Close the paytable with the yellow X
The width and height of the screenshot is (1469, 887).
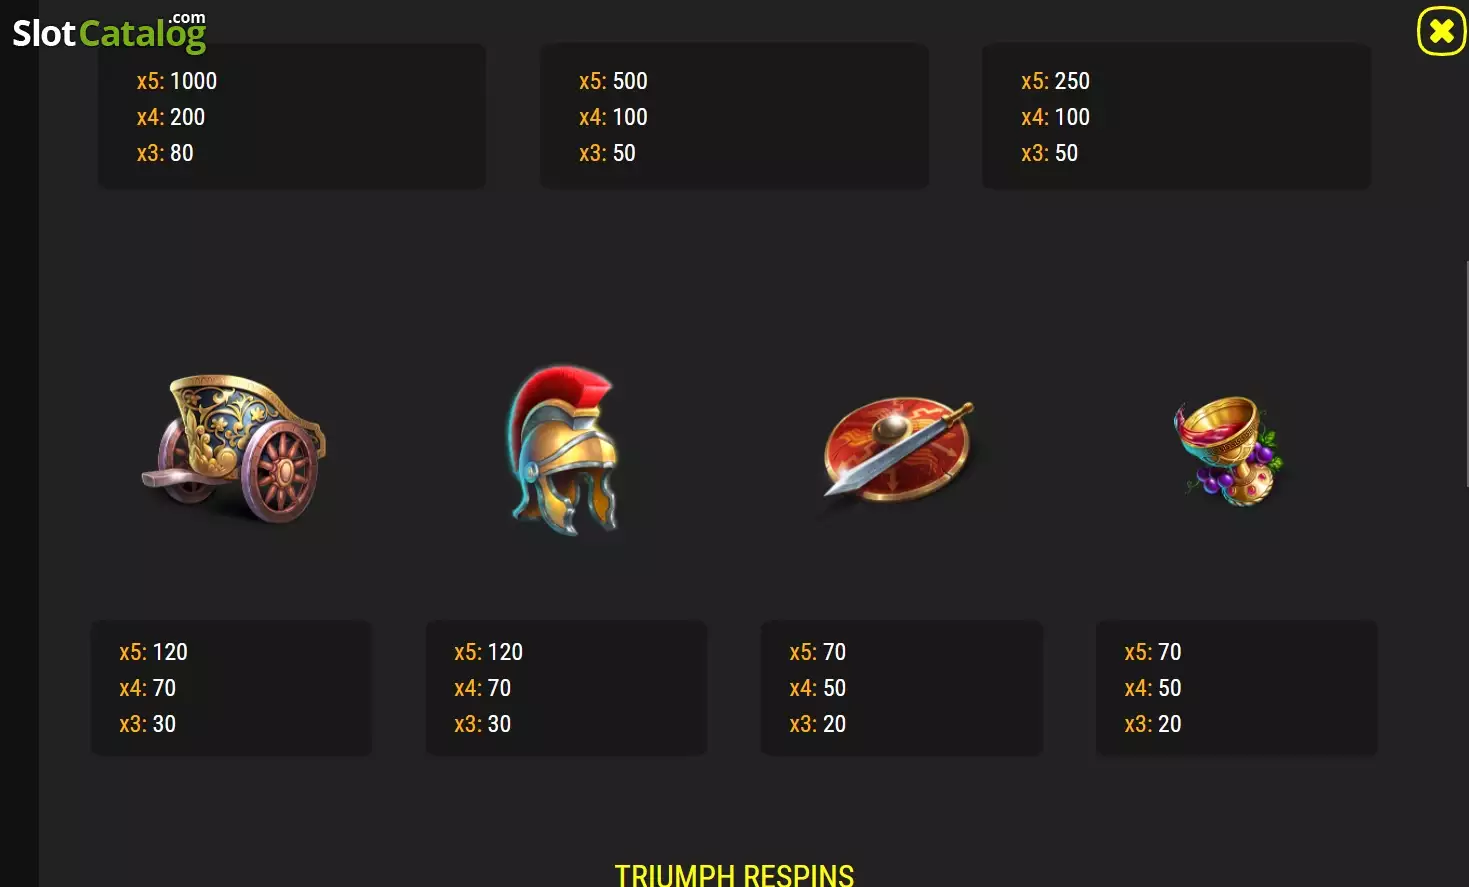click(x=1441, y=31)
